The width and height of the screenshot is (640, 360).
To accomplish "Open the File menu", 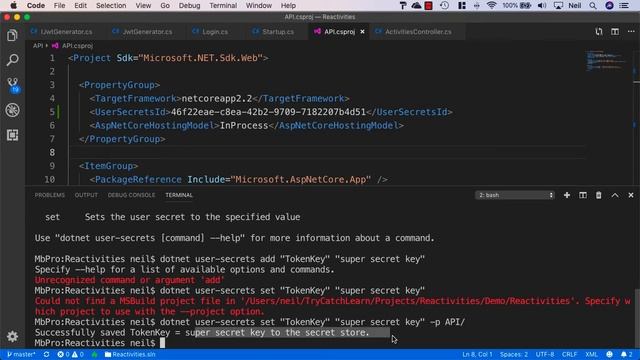I will click(x=59, y=5).
